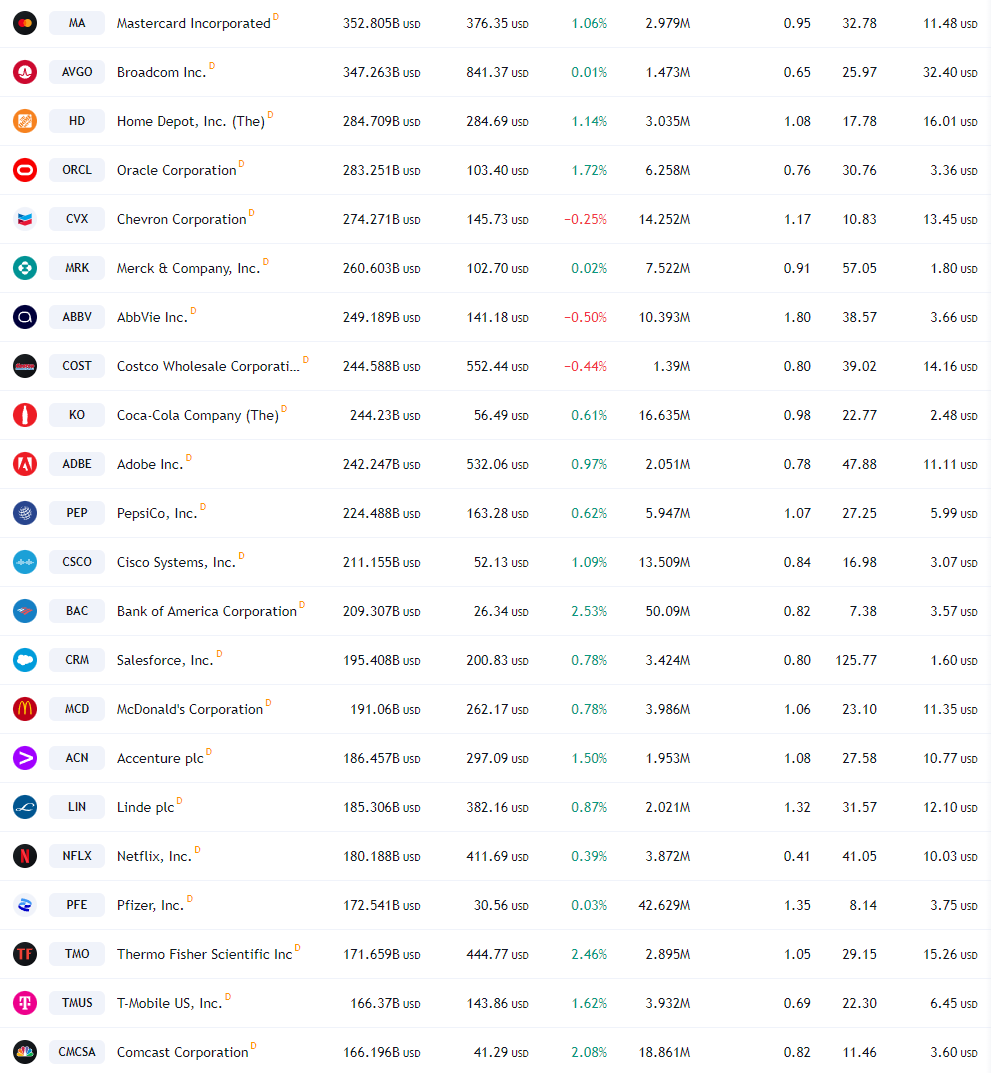Open Linde plc company link
Screen dimensions: 991x1073
tap(145, 807)
